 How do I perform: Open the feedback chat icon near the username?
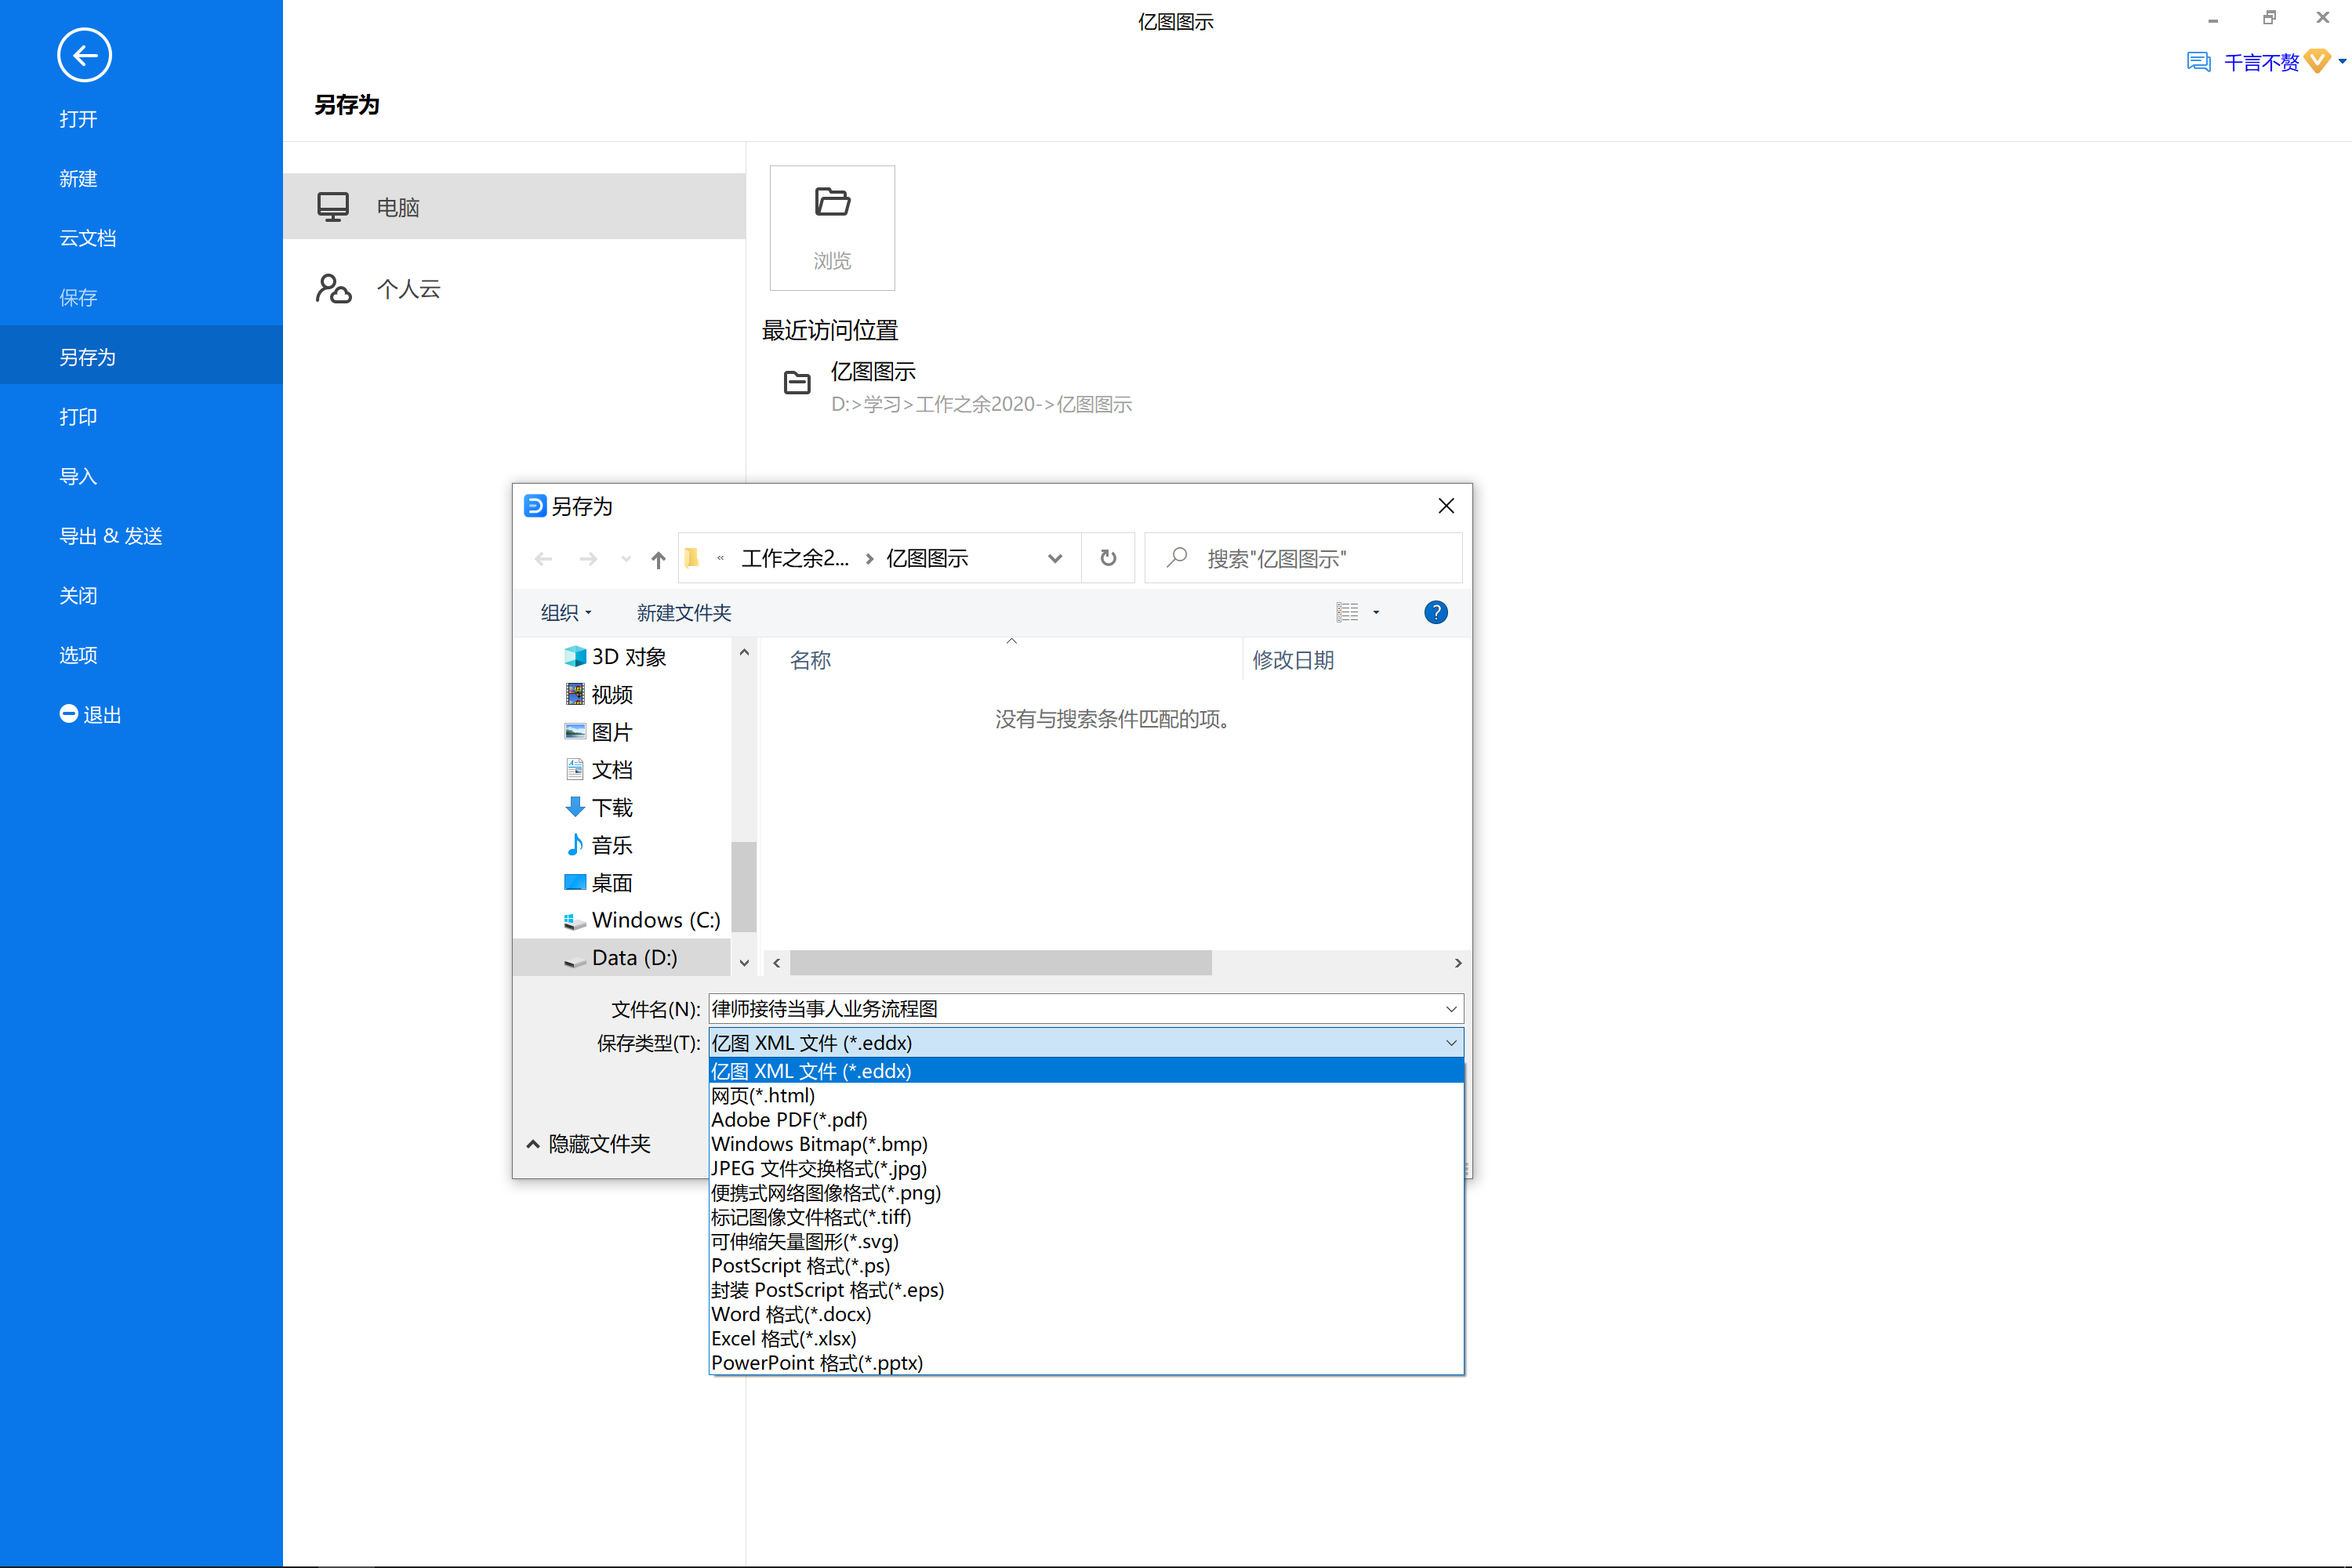coord(2198,62)
